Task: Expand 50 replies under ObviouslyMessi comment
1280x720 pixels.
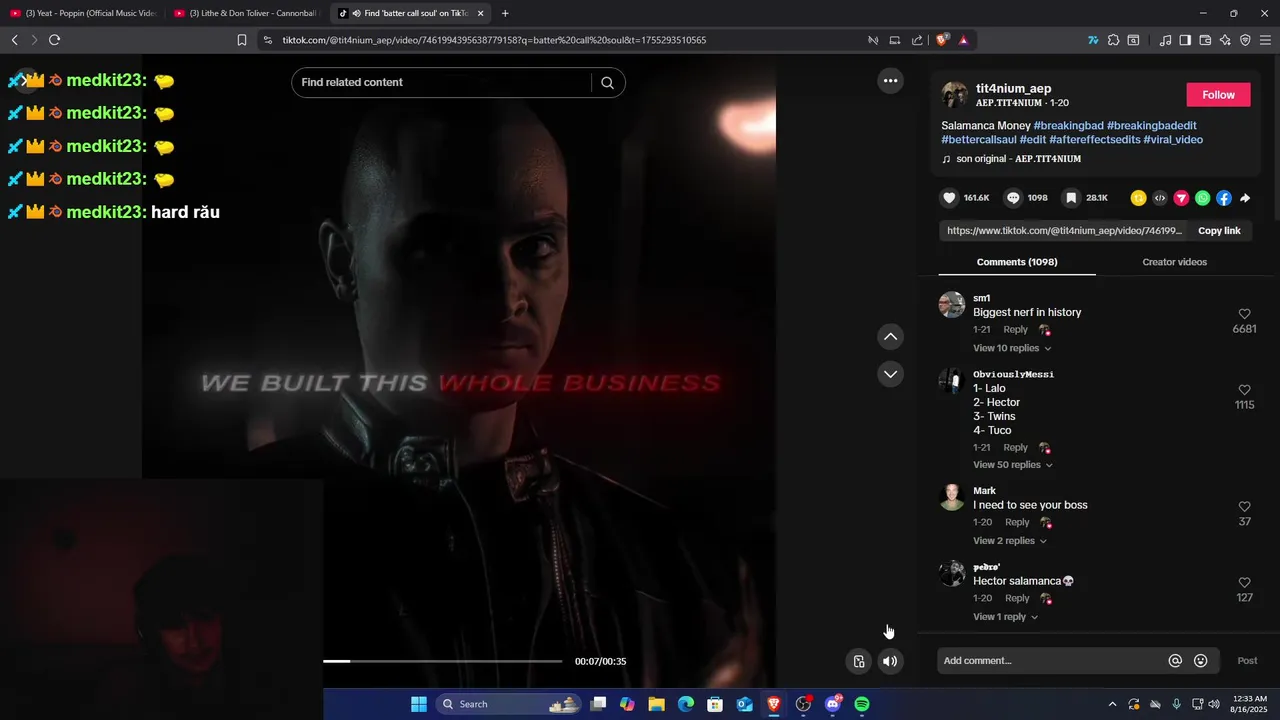Action: 1012,465
